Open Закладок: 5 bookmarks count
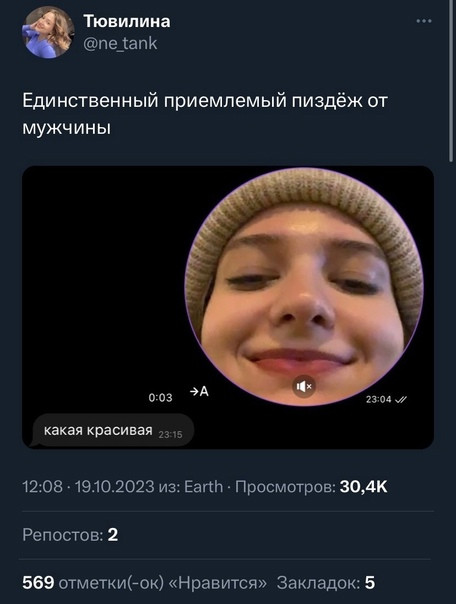This screenshot has height=604, width=456. click(x=326, y=582)
